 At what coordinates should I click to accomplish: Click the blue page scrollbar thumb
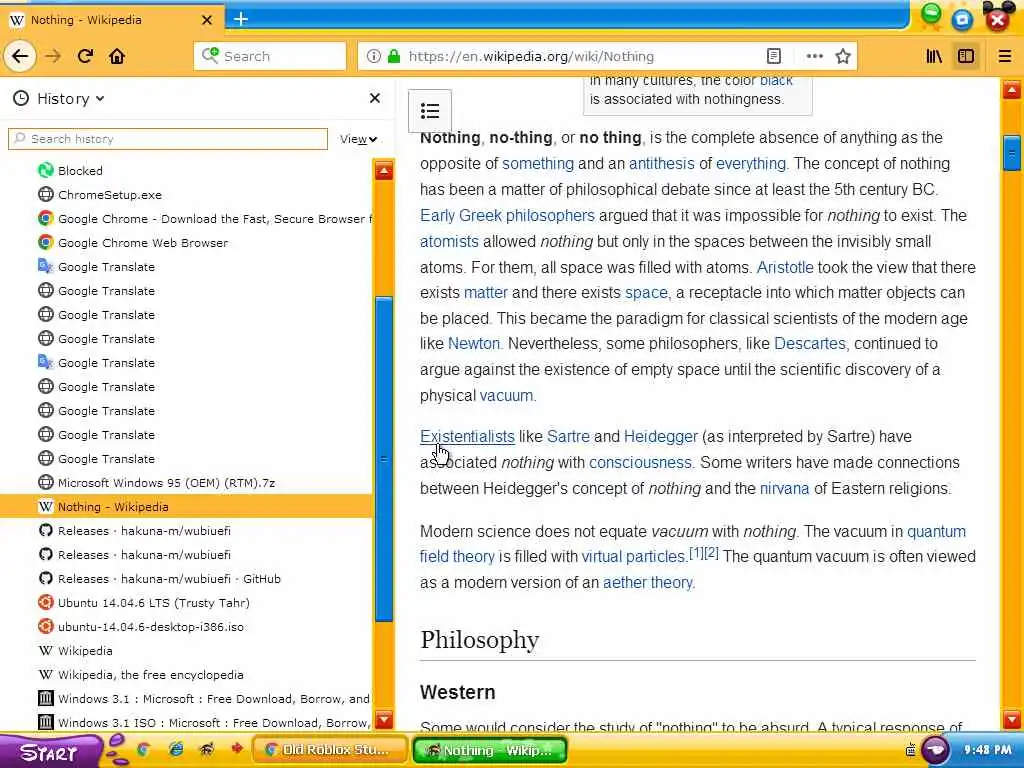pyautogui.click(x=1012, y=153)
